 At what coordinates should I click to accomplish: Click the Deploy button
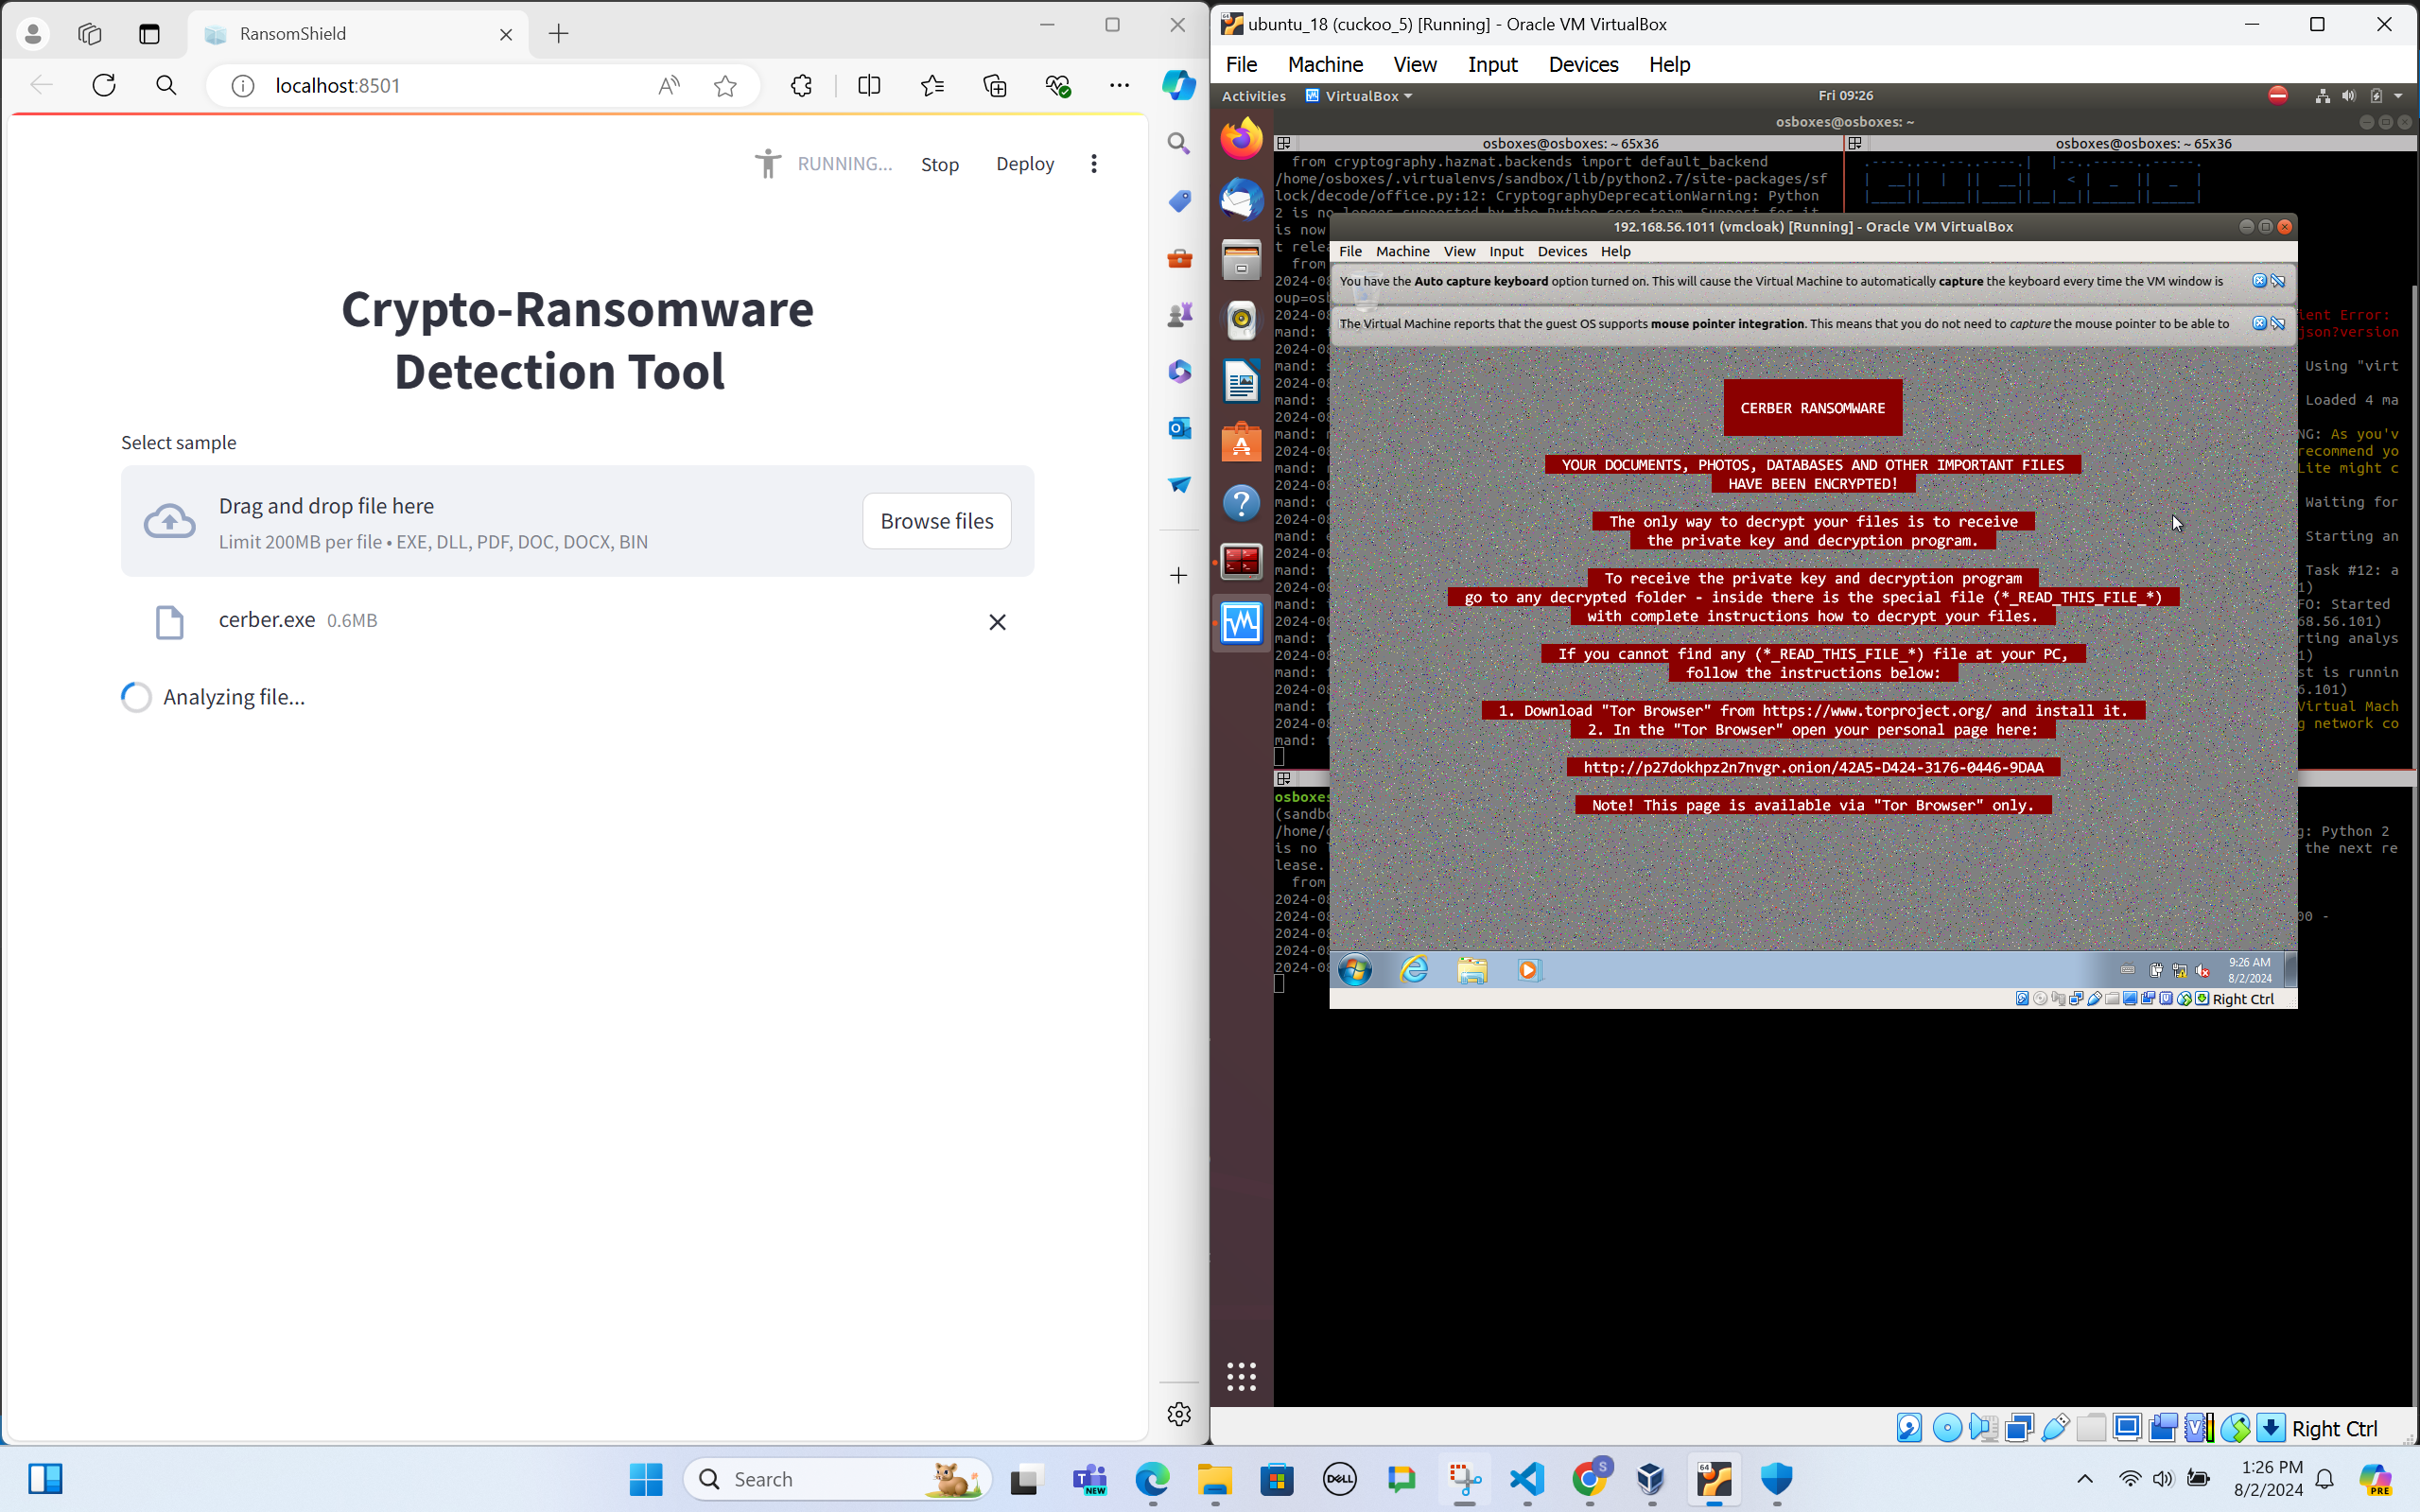pos(1024,163)
